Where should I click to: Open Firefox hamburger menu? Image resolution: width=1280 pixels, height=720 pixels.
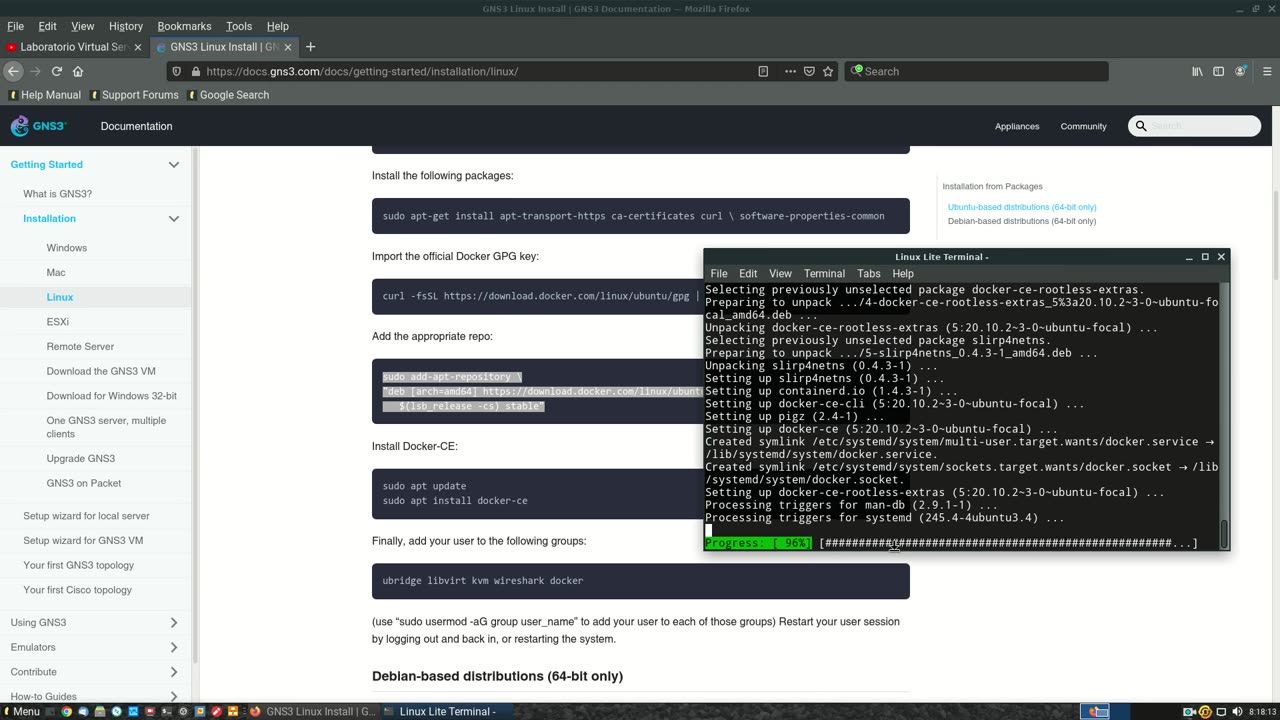1268,71
